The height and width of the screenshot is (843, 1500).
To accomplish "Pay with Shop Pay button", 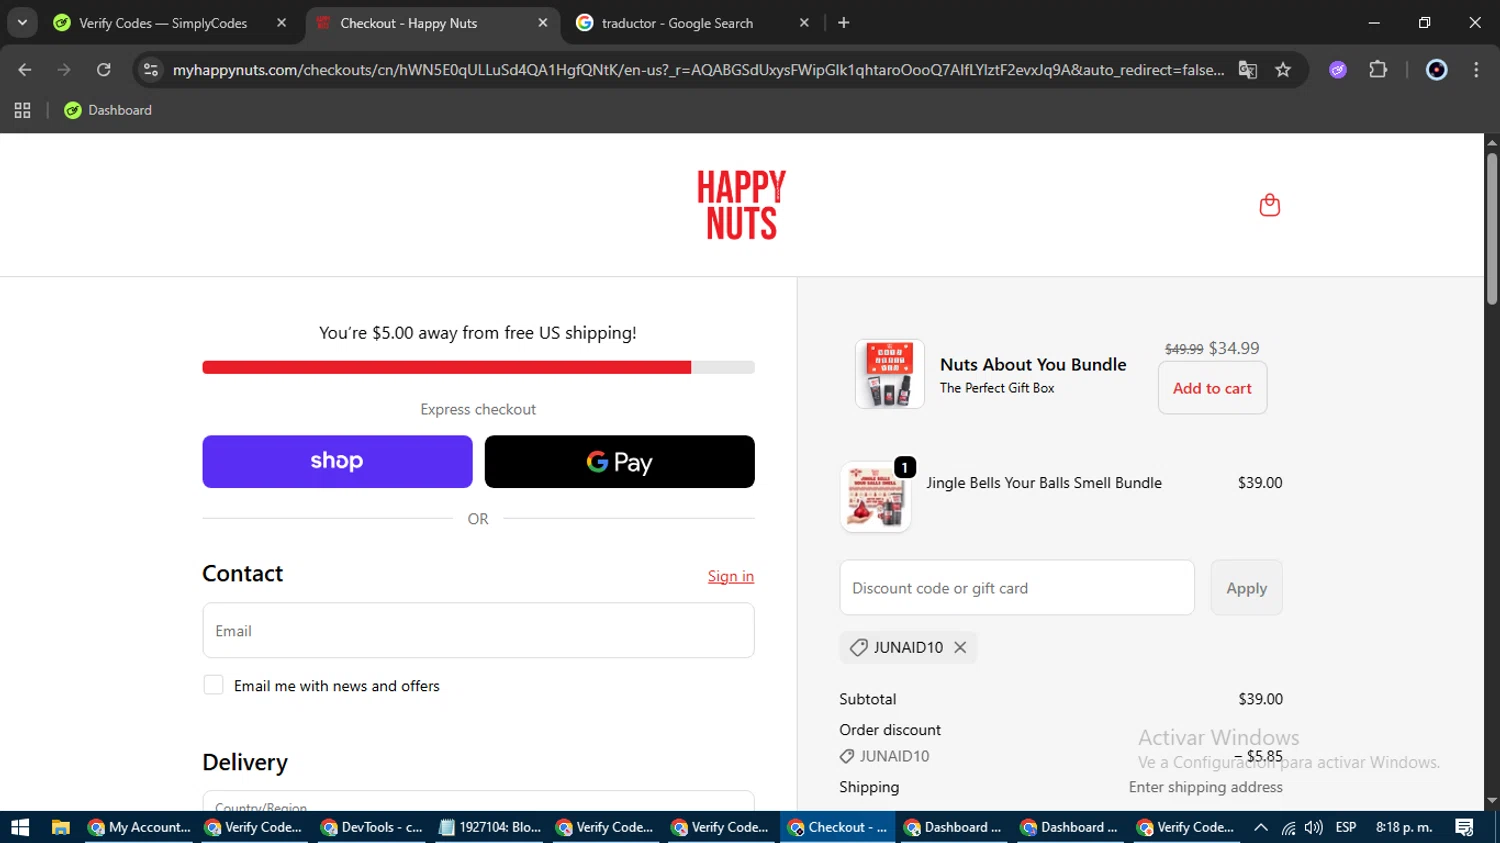I will coord(337,461).
